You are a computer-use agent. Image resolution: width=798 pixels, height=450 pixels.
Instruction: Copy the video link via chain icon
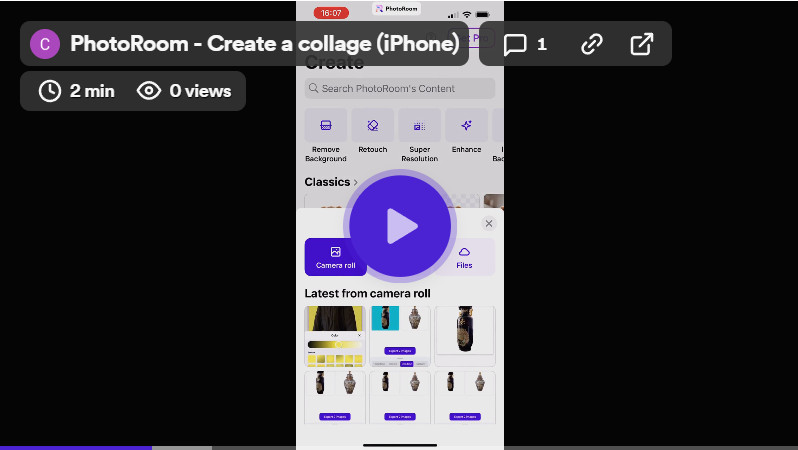592,44
